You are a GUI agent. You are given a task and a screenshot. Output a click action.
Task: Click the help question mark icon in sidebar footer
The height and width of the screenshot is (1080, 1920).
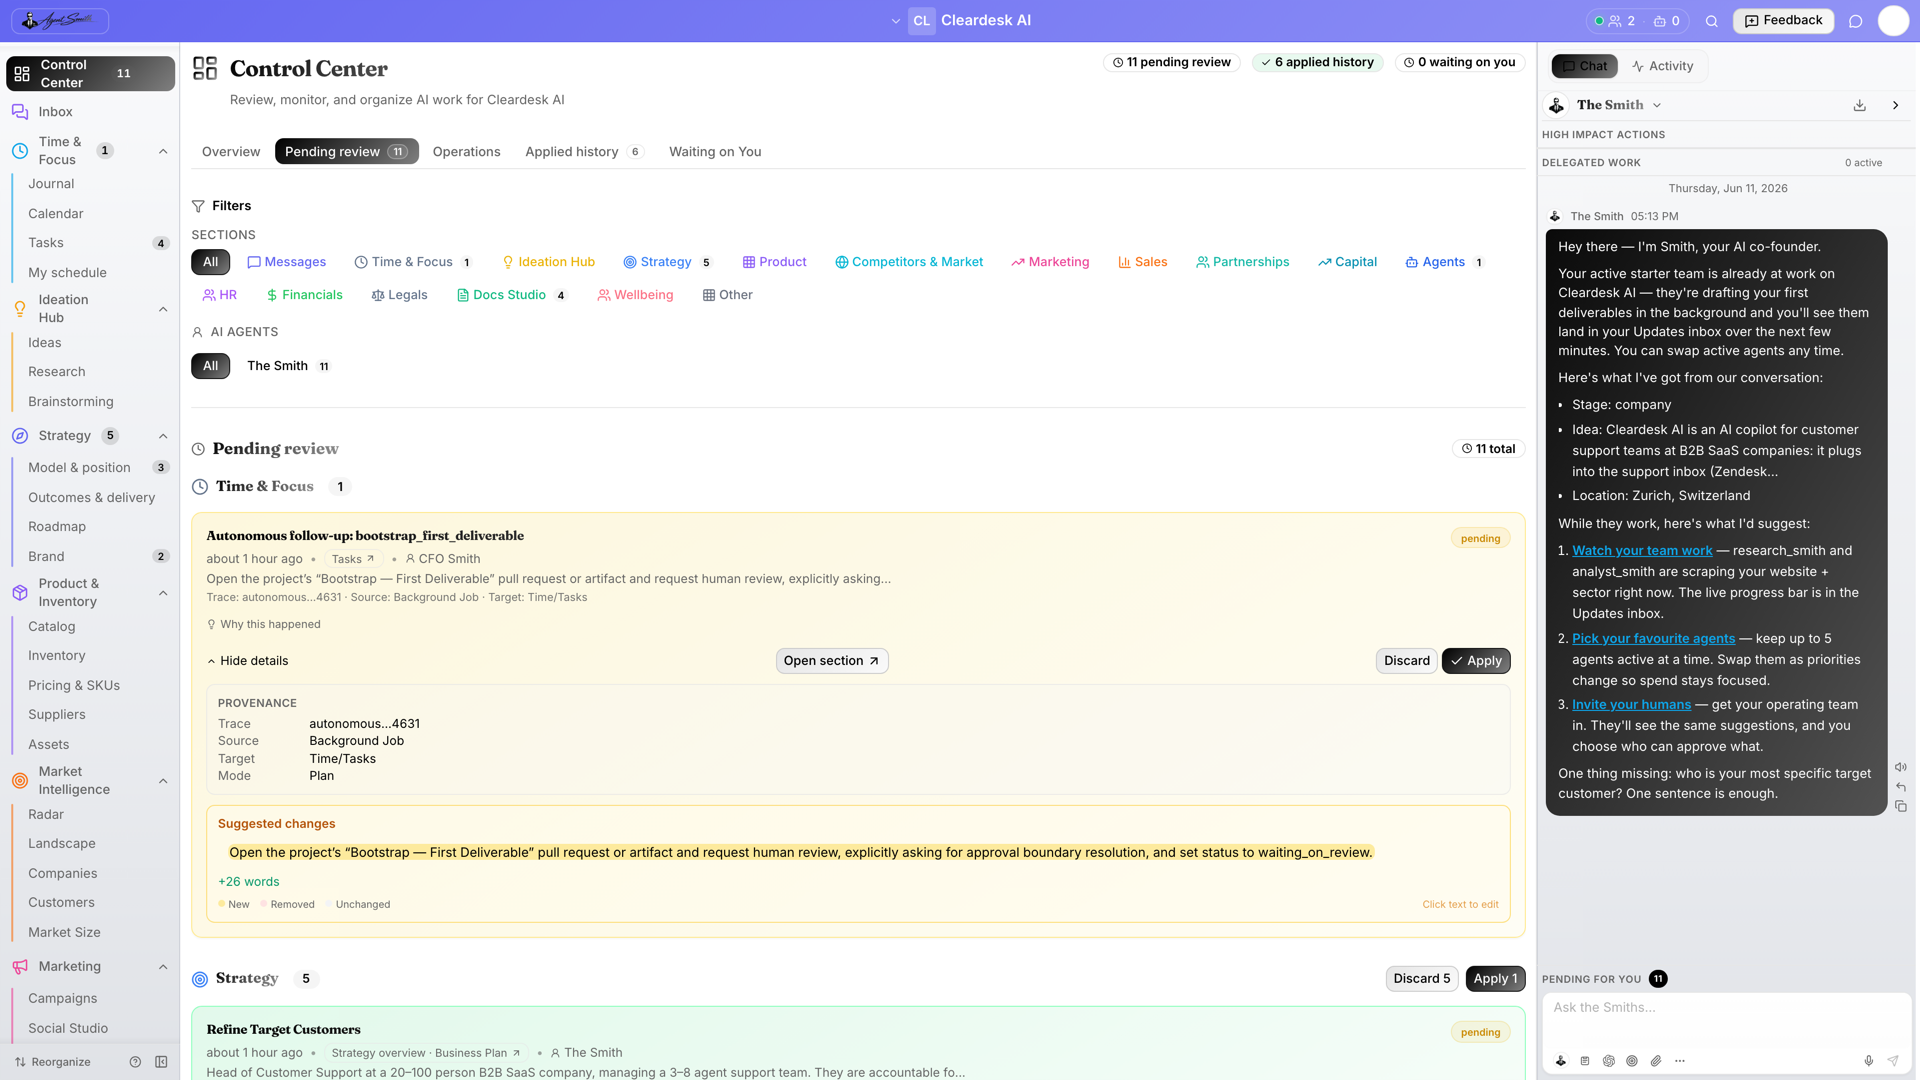click(135, 1062)
